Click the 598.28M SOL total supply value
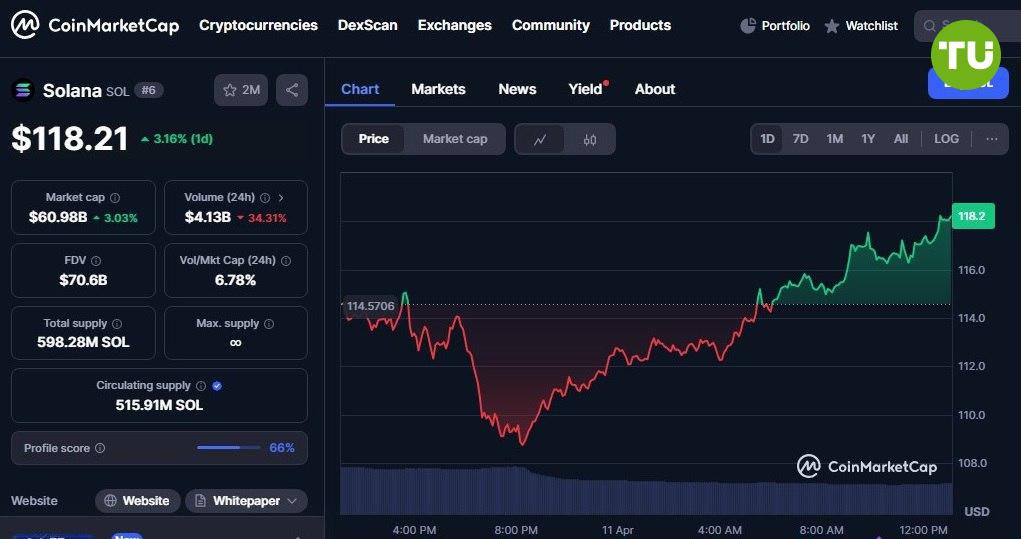The image size is (1021, 539). 83,342
